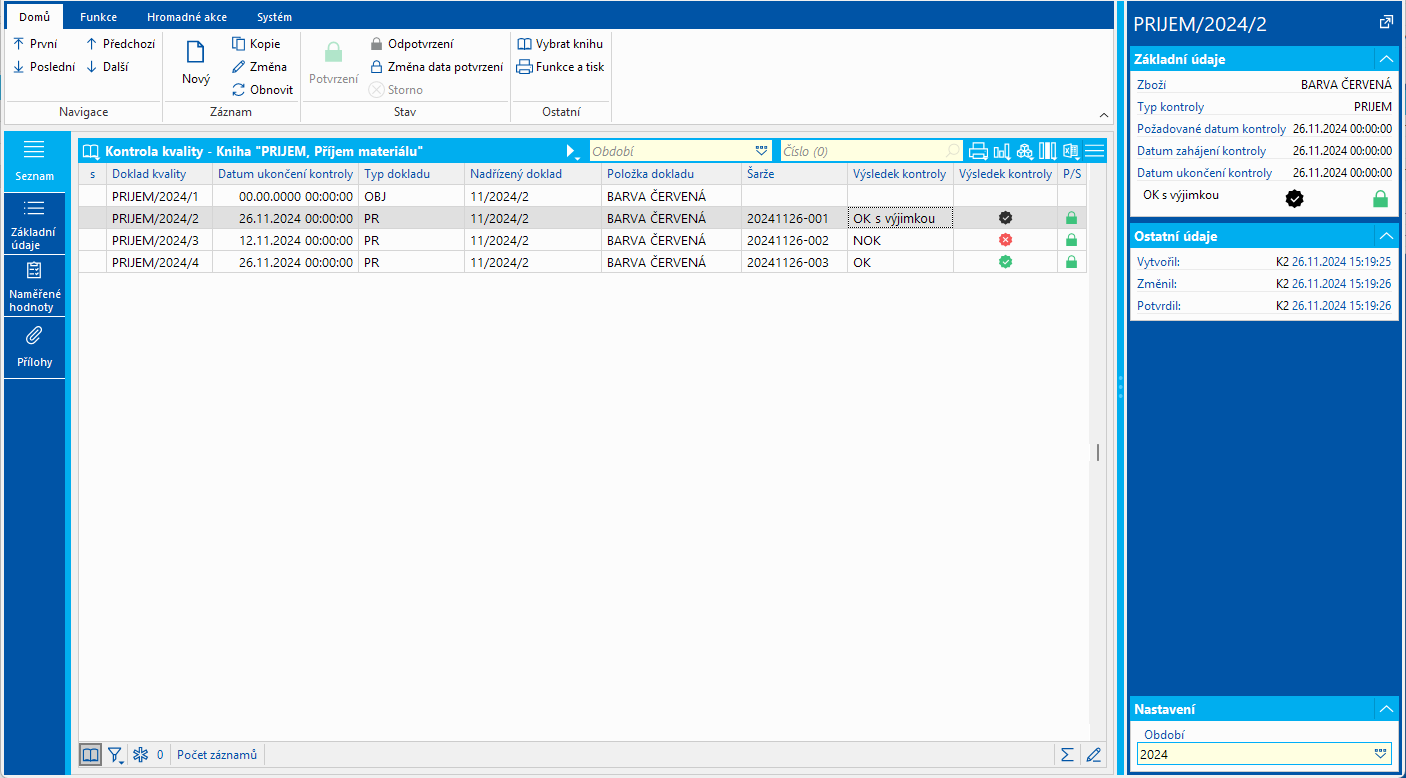Switch to the Funkce ribbon tab
Screen dimensions: 1406x778
(98, 17)
